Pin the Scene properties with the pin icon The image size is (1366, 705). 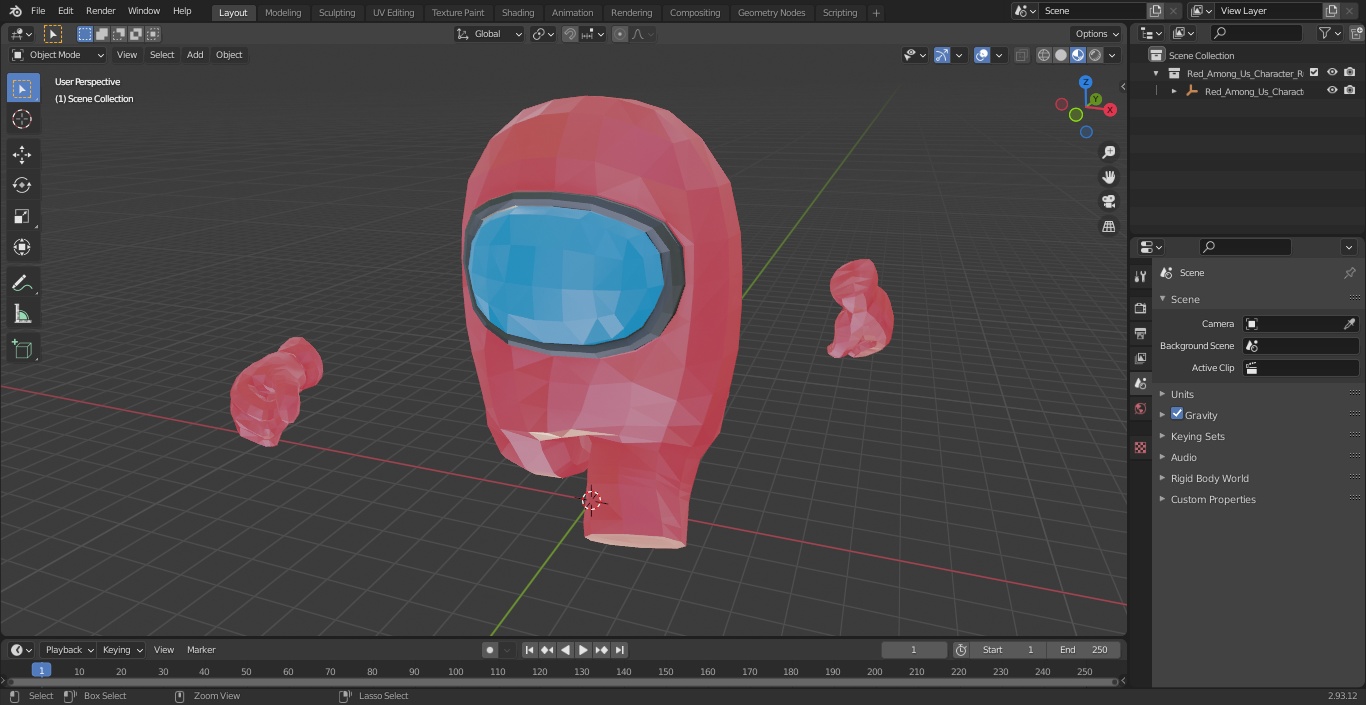click(1349, 273)
